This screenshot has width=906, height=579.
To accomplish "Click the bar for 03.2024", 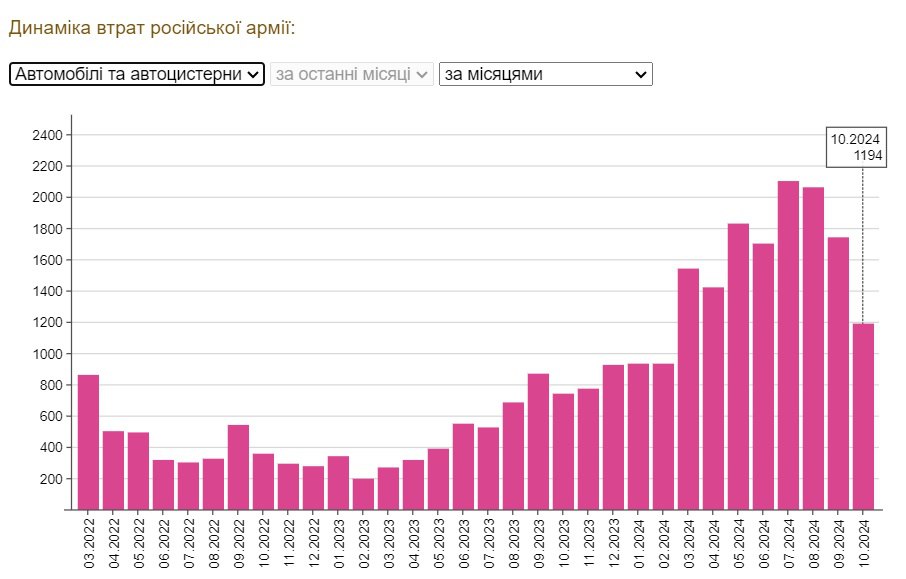I will coord(688,389).
